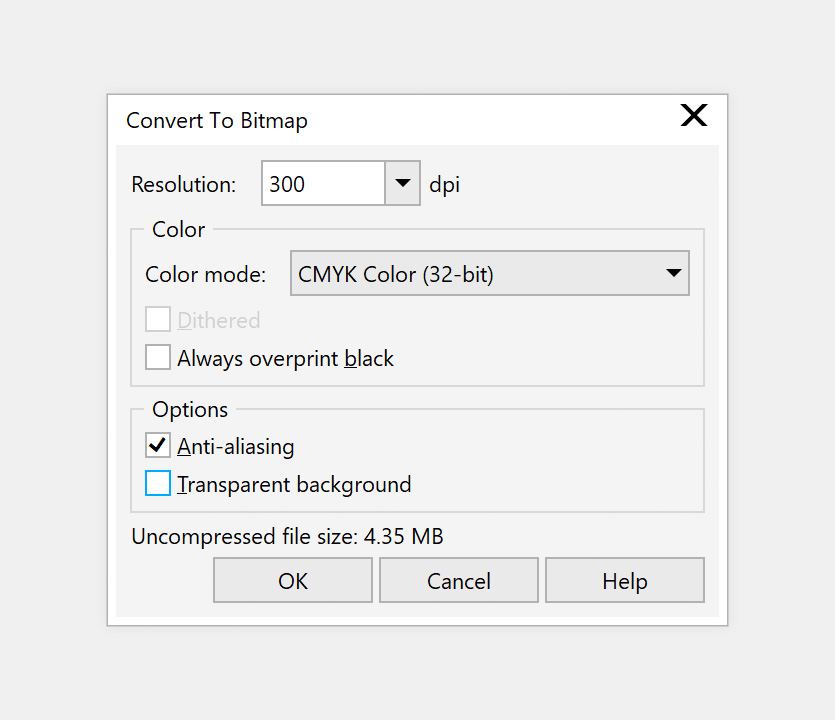Open the Resolution dropdown arrow
The image size is (835, 720).
point(403,183)
